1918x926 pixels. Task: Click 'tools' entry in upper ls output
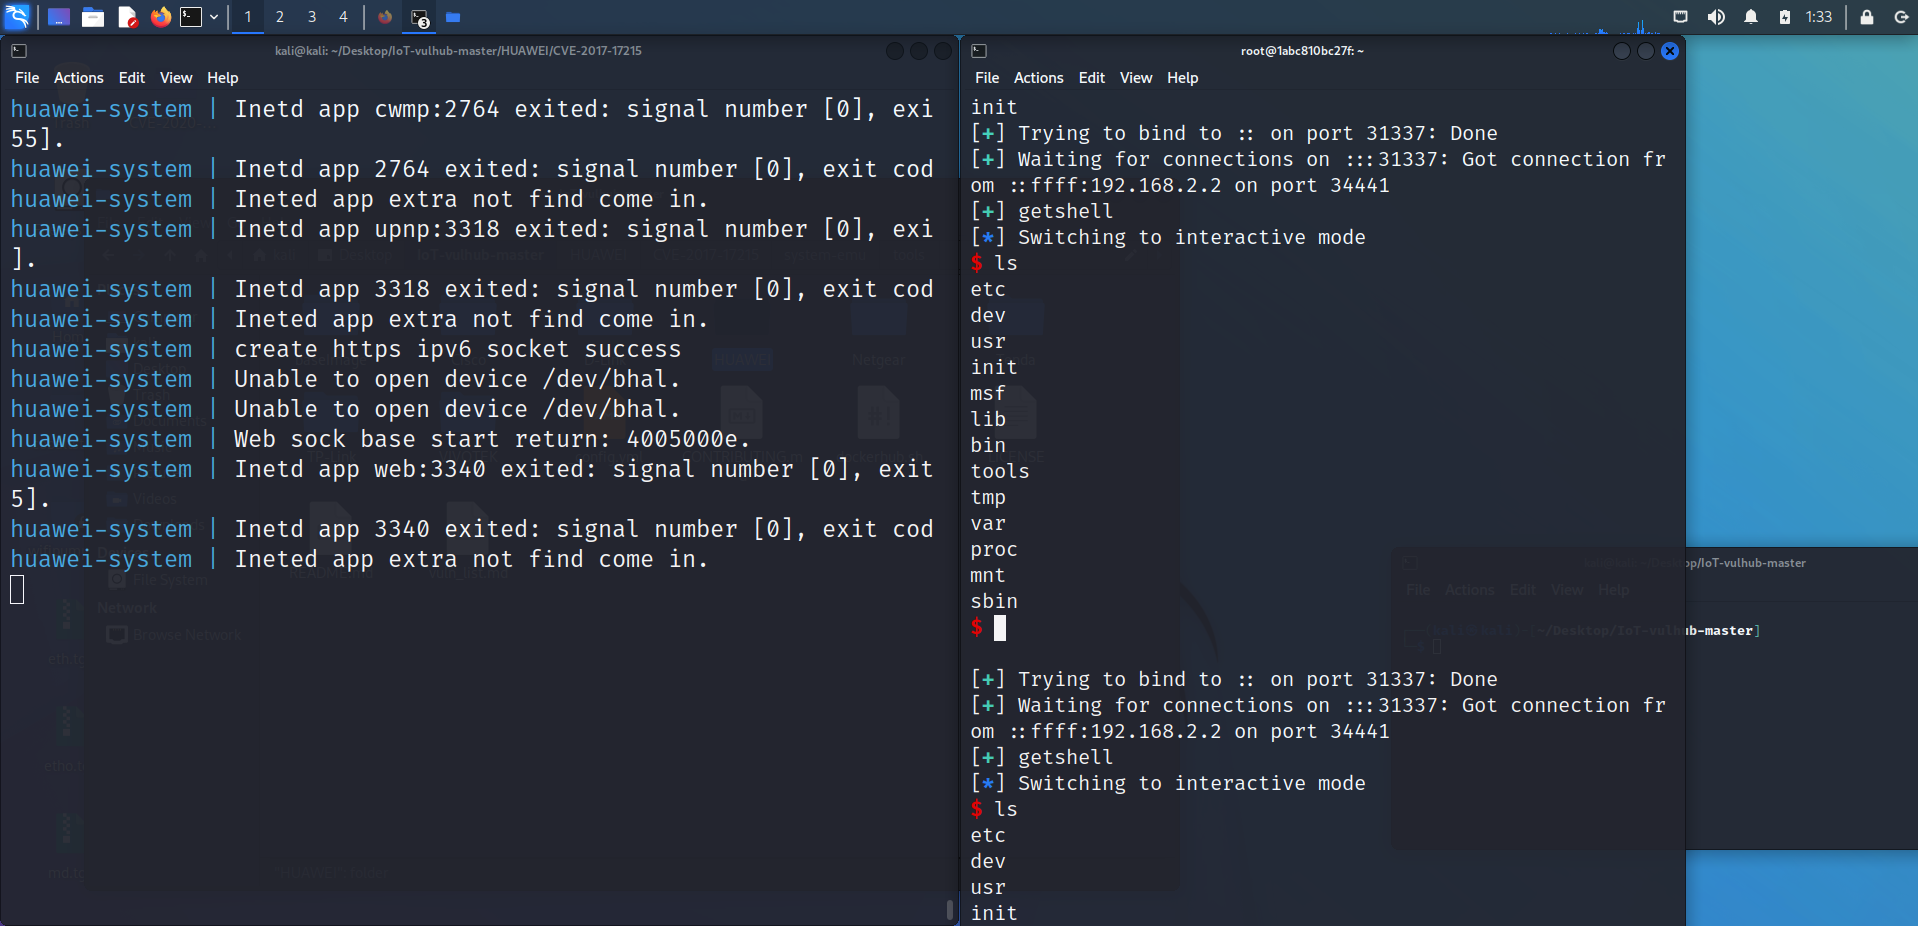(x=1000, y=471)
